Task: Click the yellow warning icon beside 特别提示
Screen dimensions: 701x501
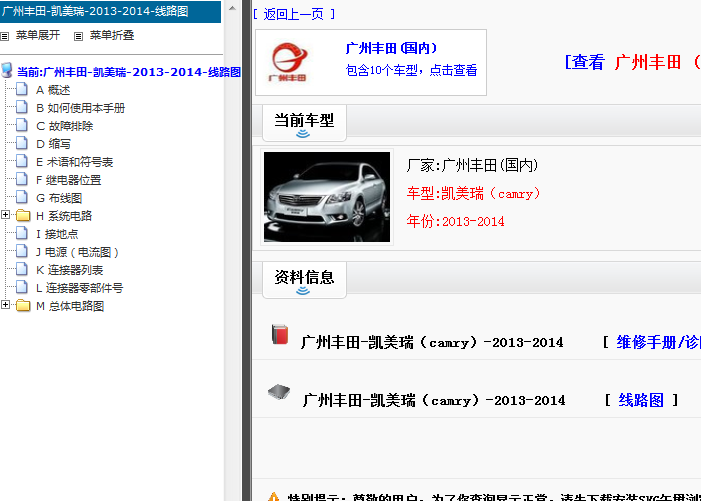Action: pyautogui.click(x=273, y=497)
